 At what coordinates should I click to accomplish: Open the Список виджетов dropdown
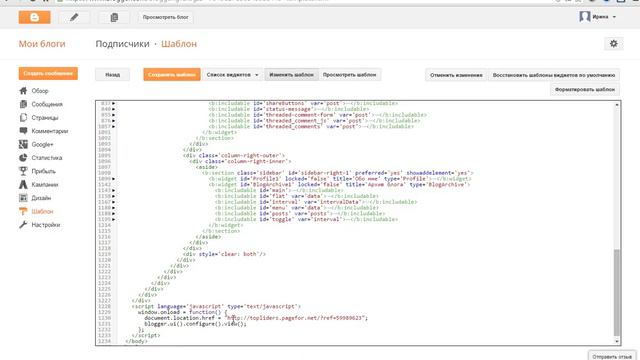click(232, 75)
